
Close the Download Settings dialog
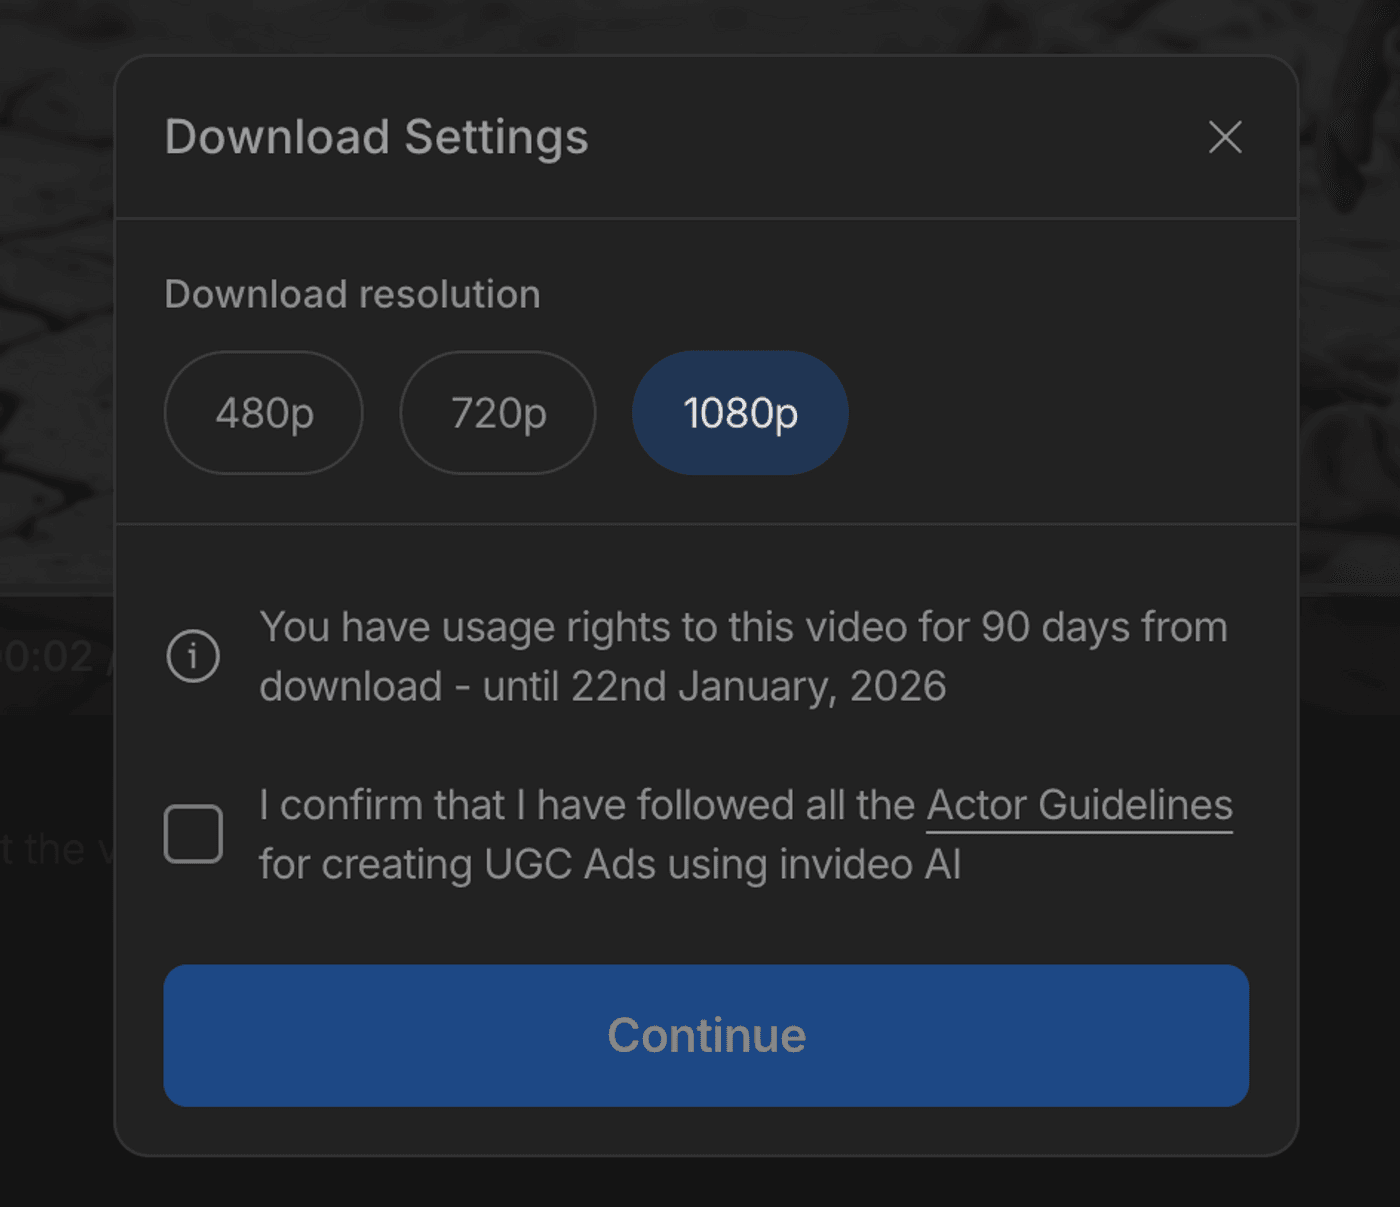tap(1225, 137)
